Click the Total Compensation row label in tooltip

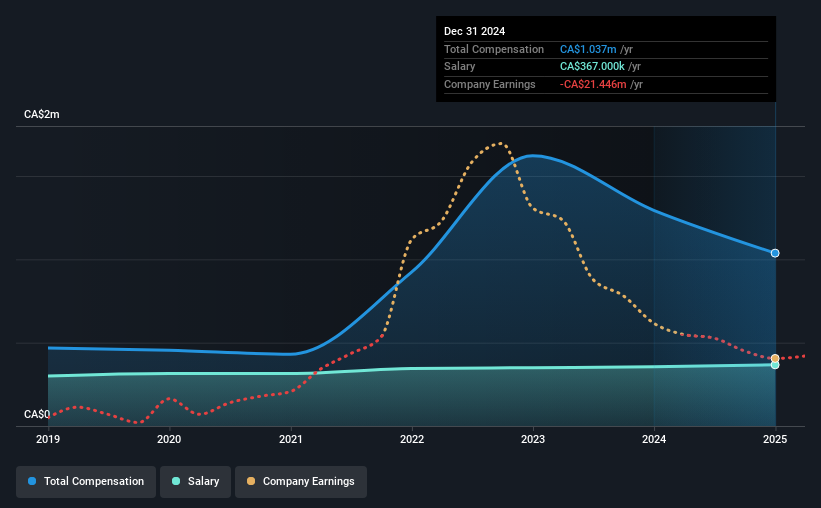pyautogui.click(x=494, y=49)
